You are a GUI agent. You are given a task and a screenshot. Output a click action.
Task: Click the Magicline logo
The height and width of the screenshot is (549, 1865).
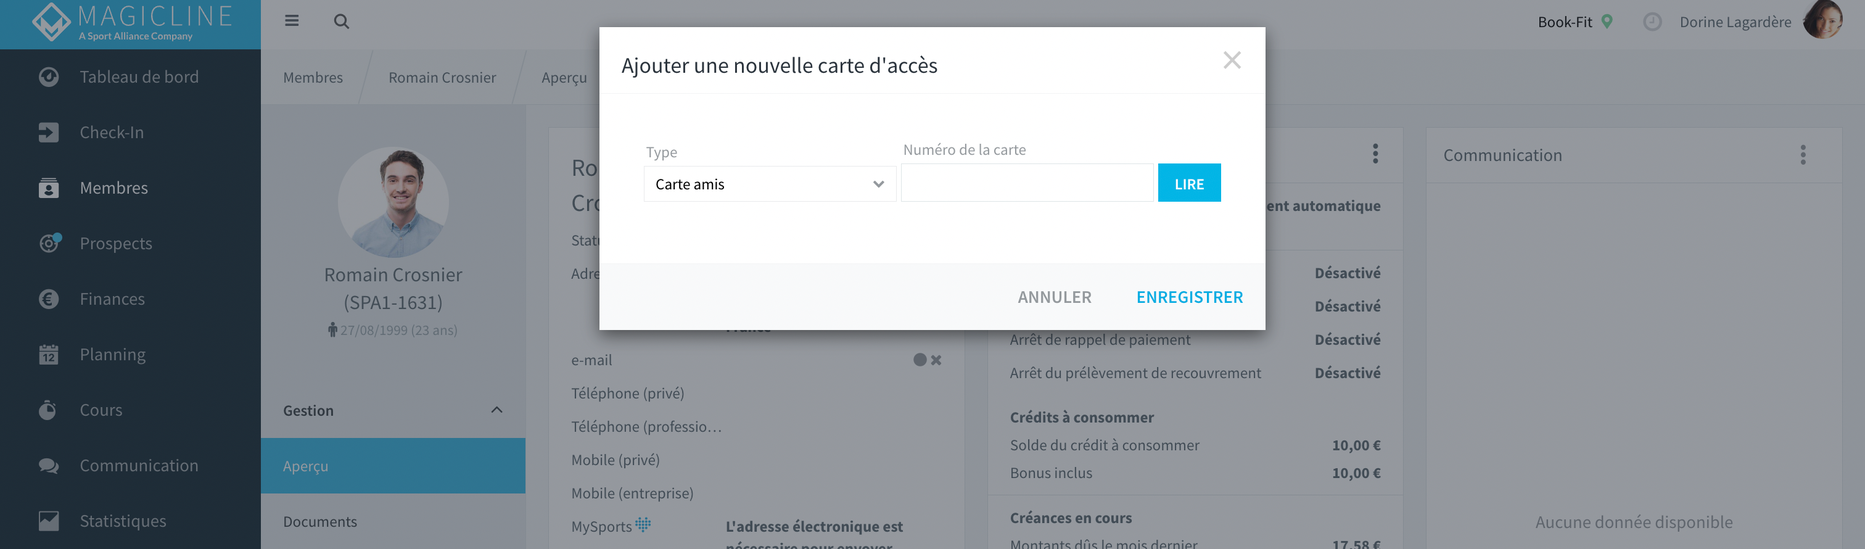131,22
